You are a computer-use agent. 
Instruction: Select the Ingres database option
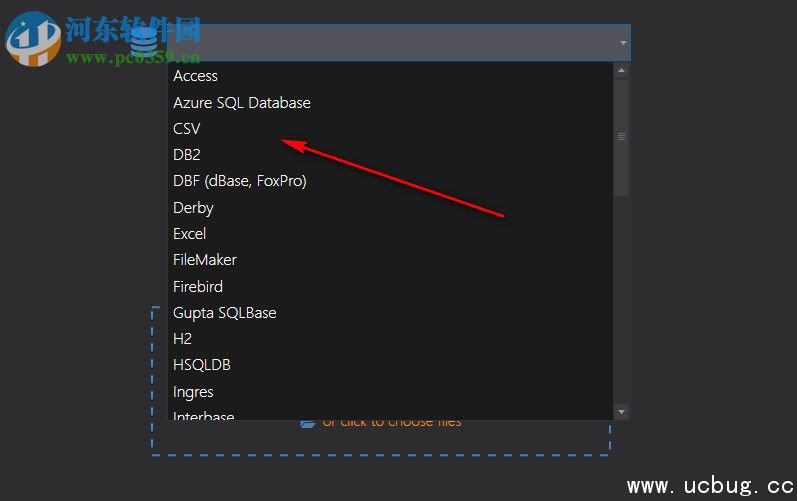pos(193,392)
